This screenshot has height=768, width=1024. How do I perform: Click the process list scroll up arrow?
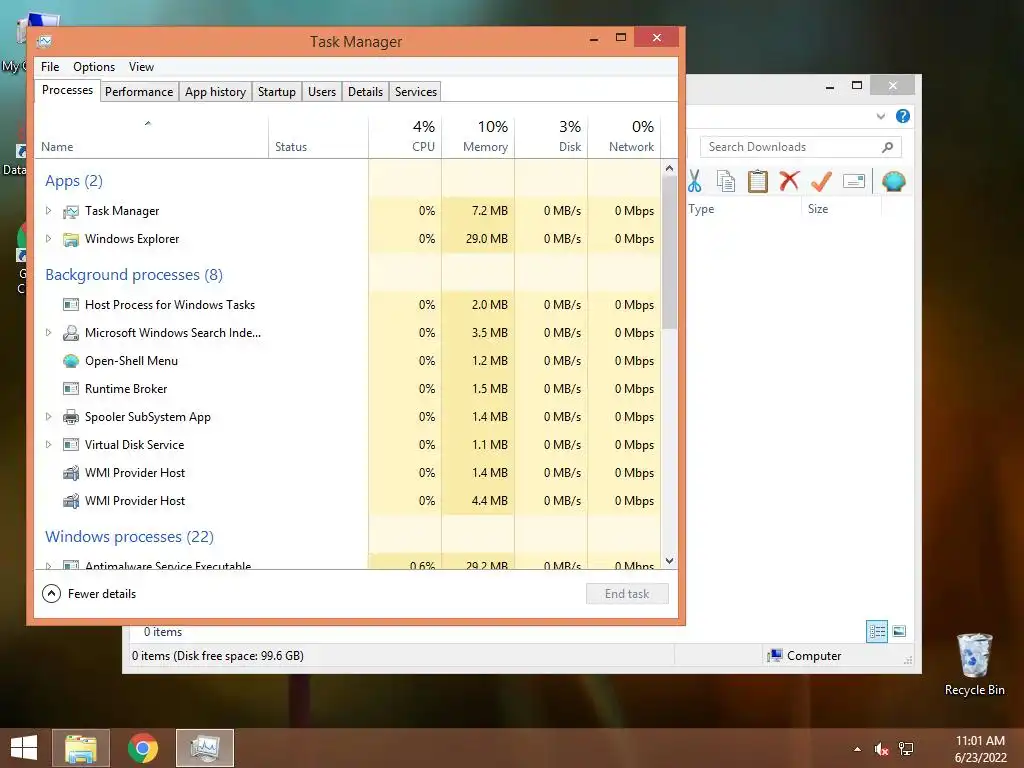pos(669,168)
